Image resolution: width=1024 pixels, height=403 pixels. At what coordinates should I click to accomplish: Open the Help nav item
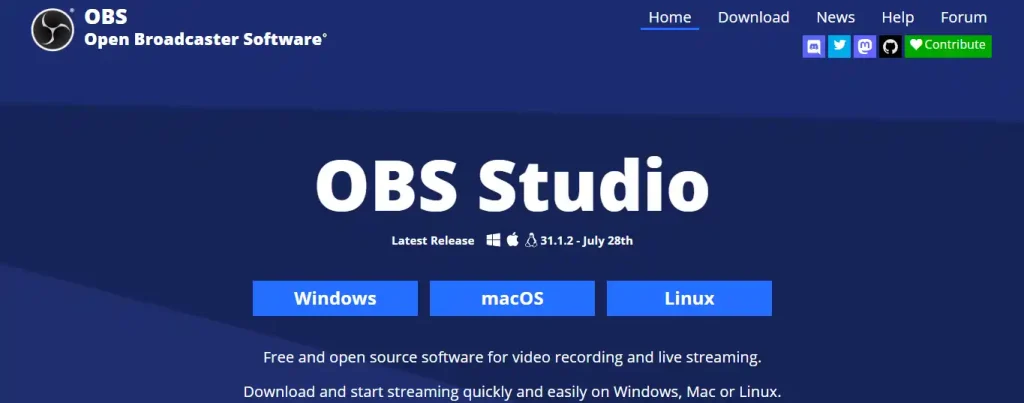click(x=897, y=18)
